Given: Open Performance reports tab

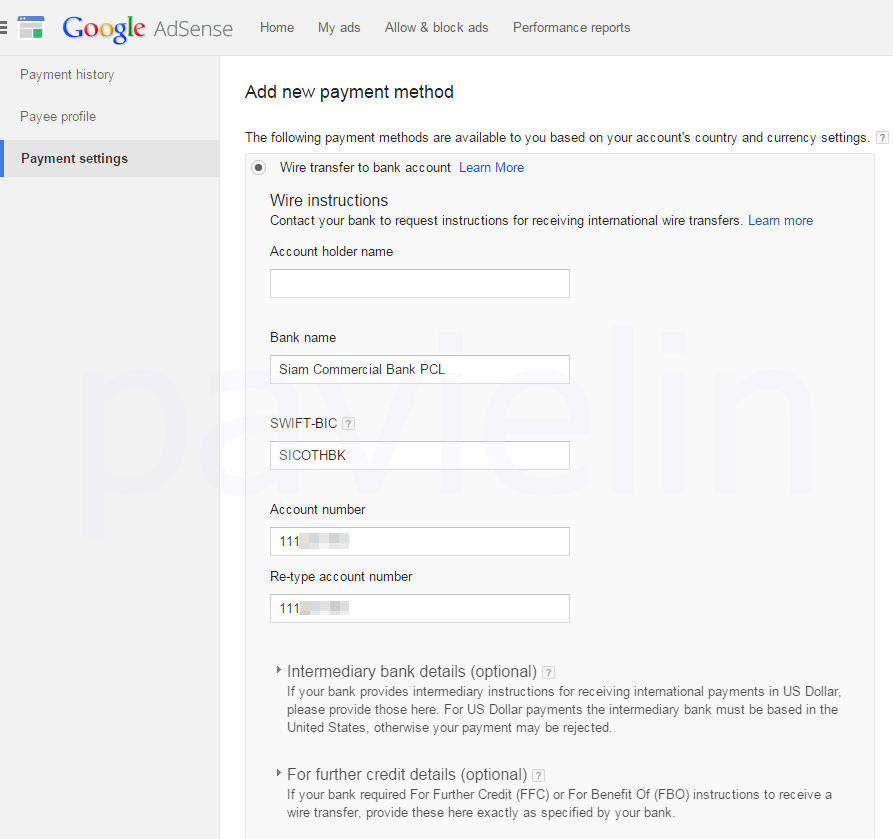Looking at the screenshot, I should 571,28.
